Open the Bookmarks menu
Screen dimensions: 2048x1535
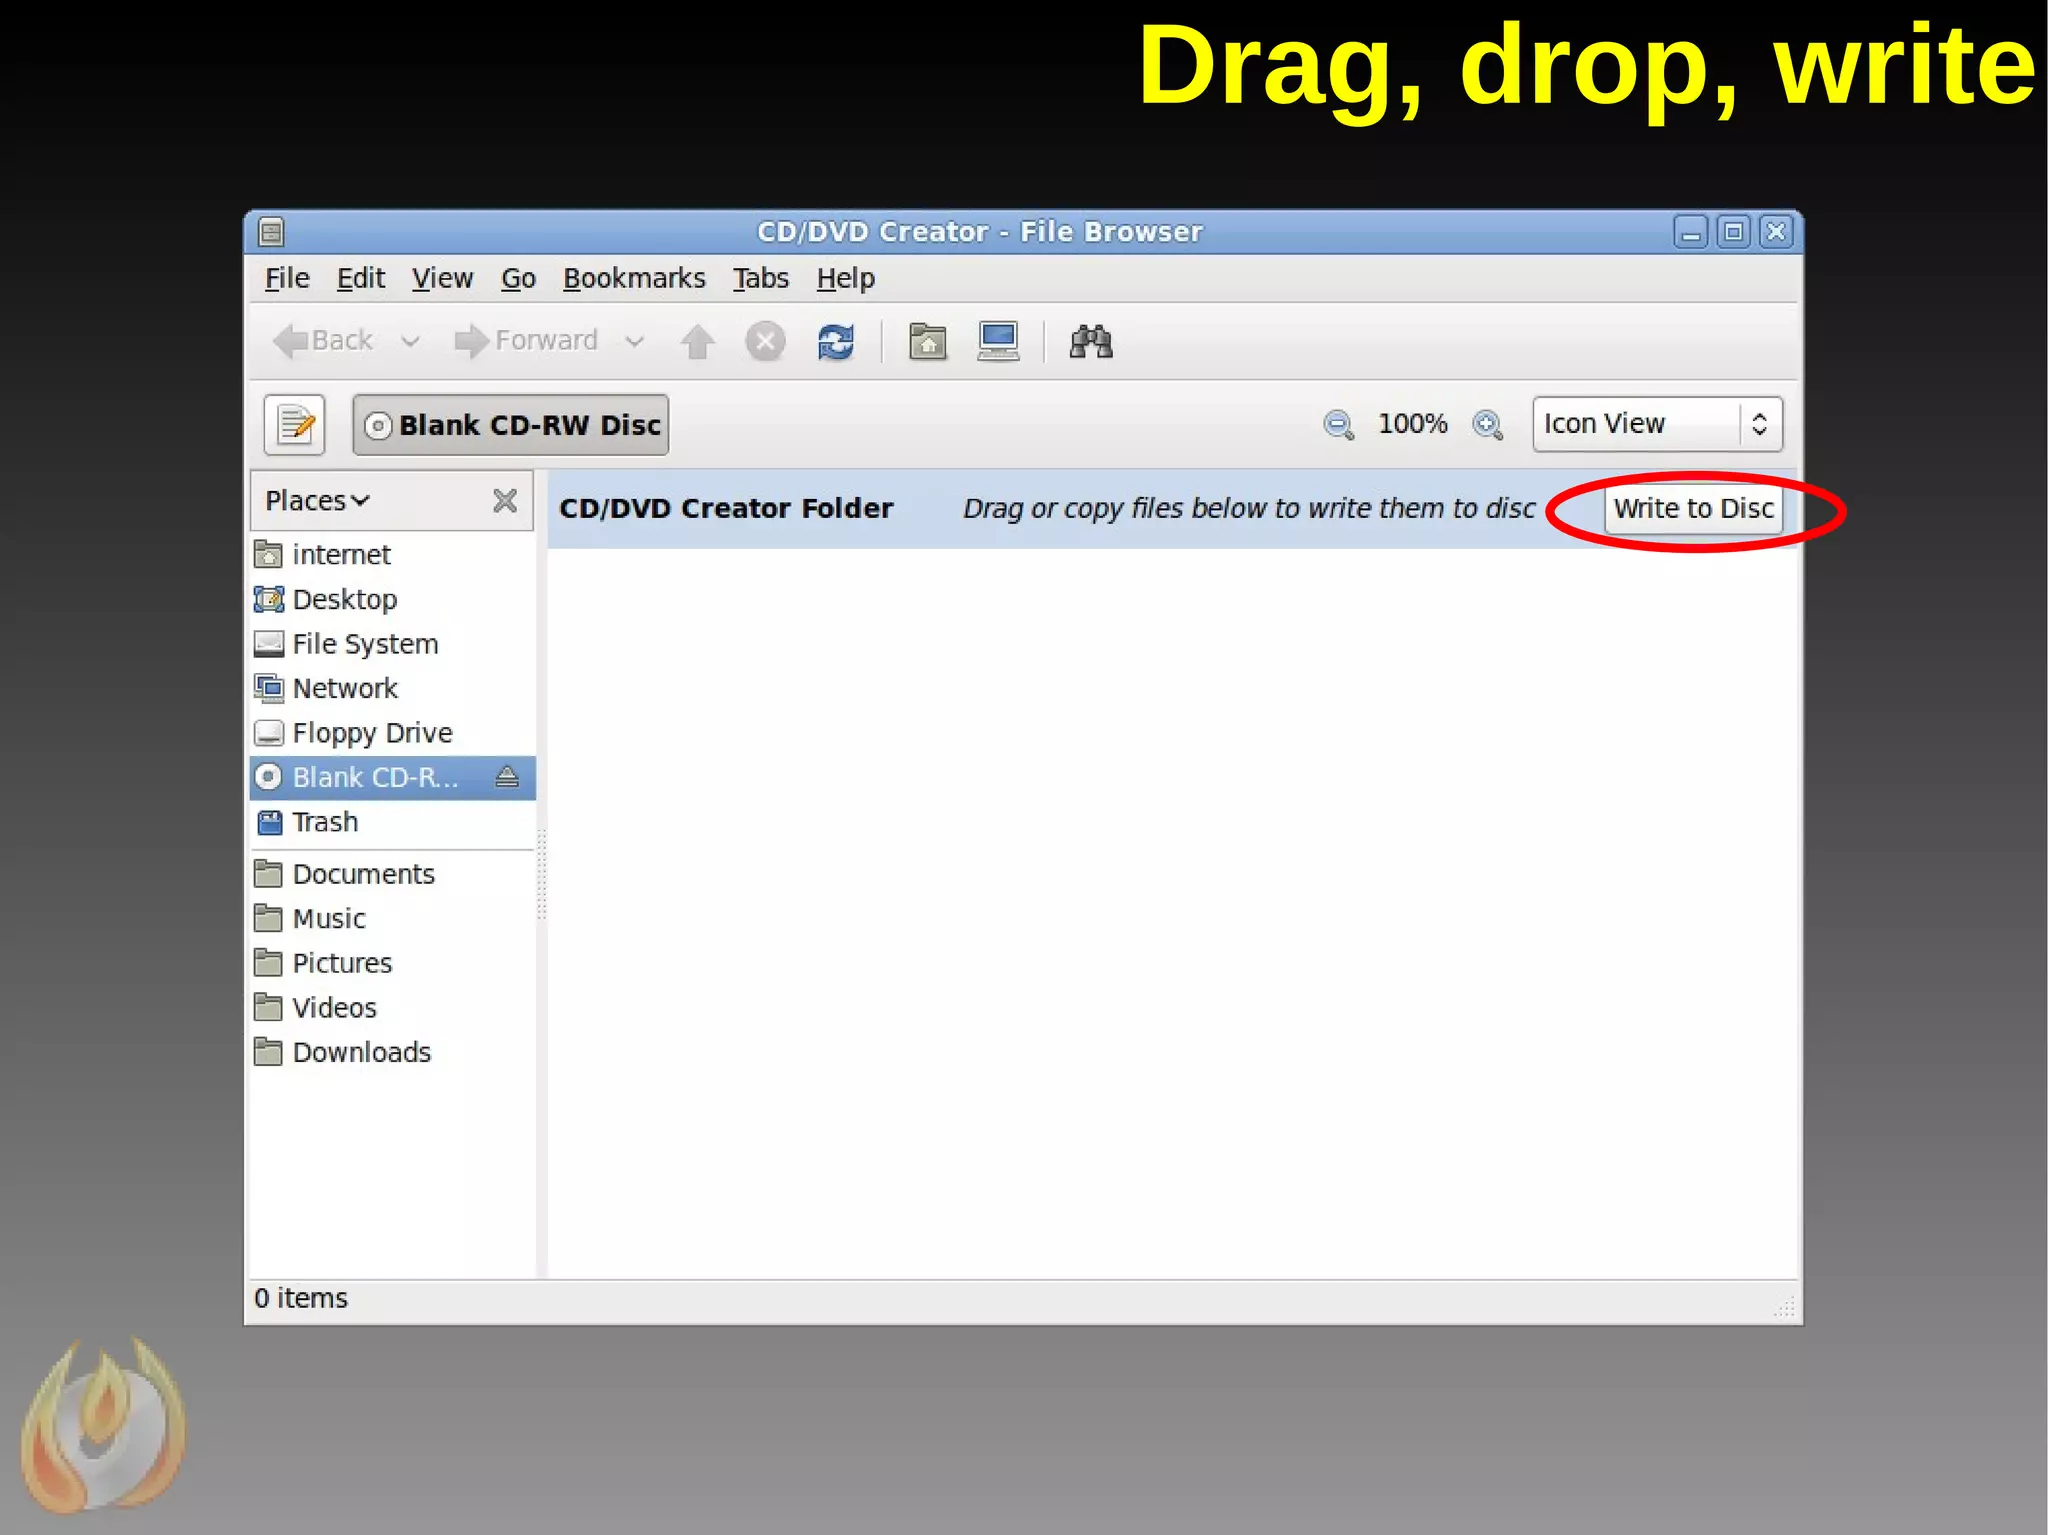[x=633, y=278]
